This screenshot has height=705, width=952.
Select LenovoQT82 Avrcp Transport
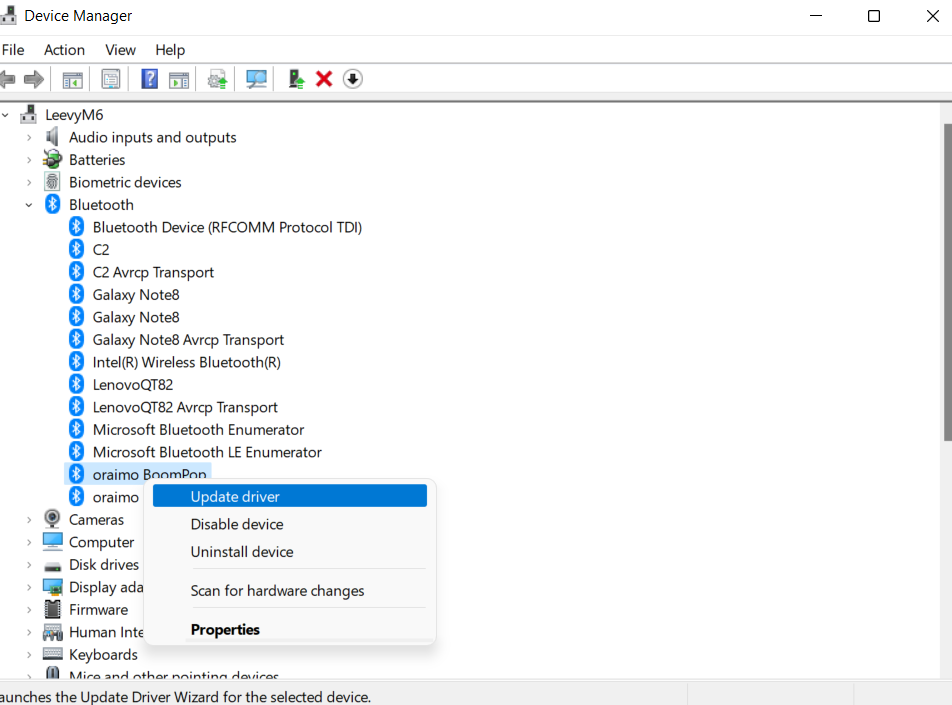pyautogui.click(x=185, y=407)
